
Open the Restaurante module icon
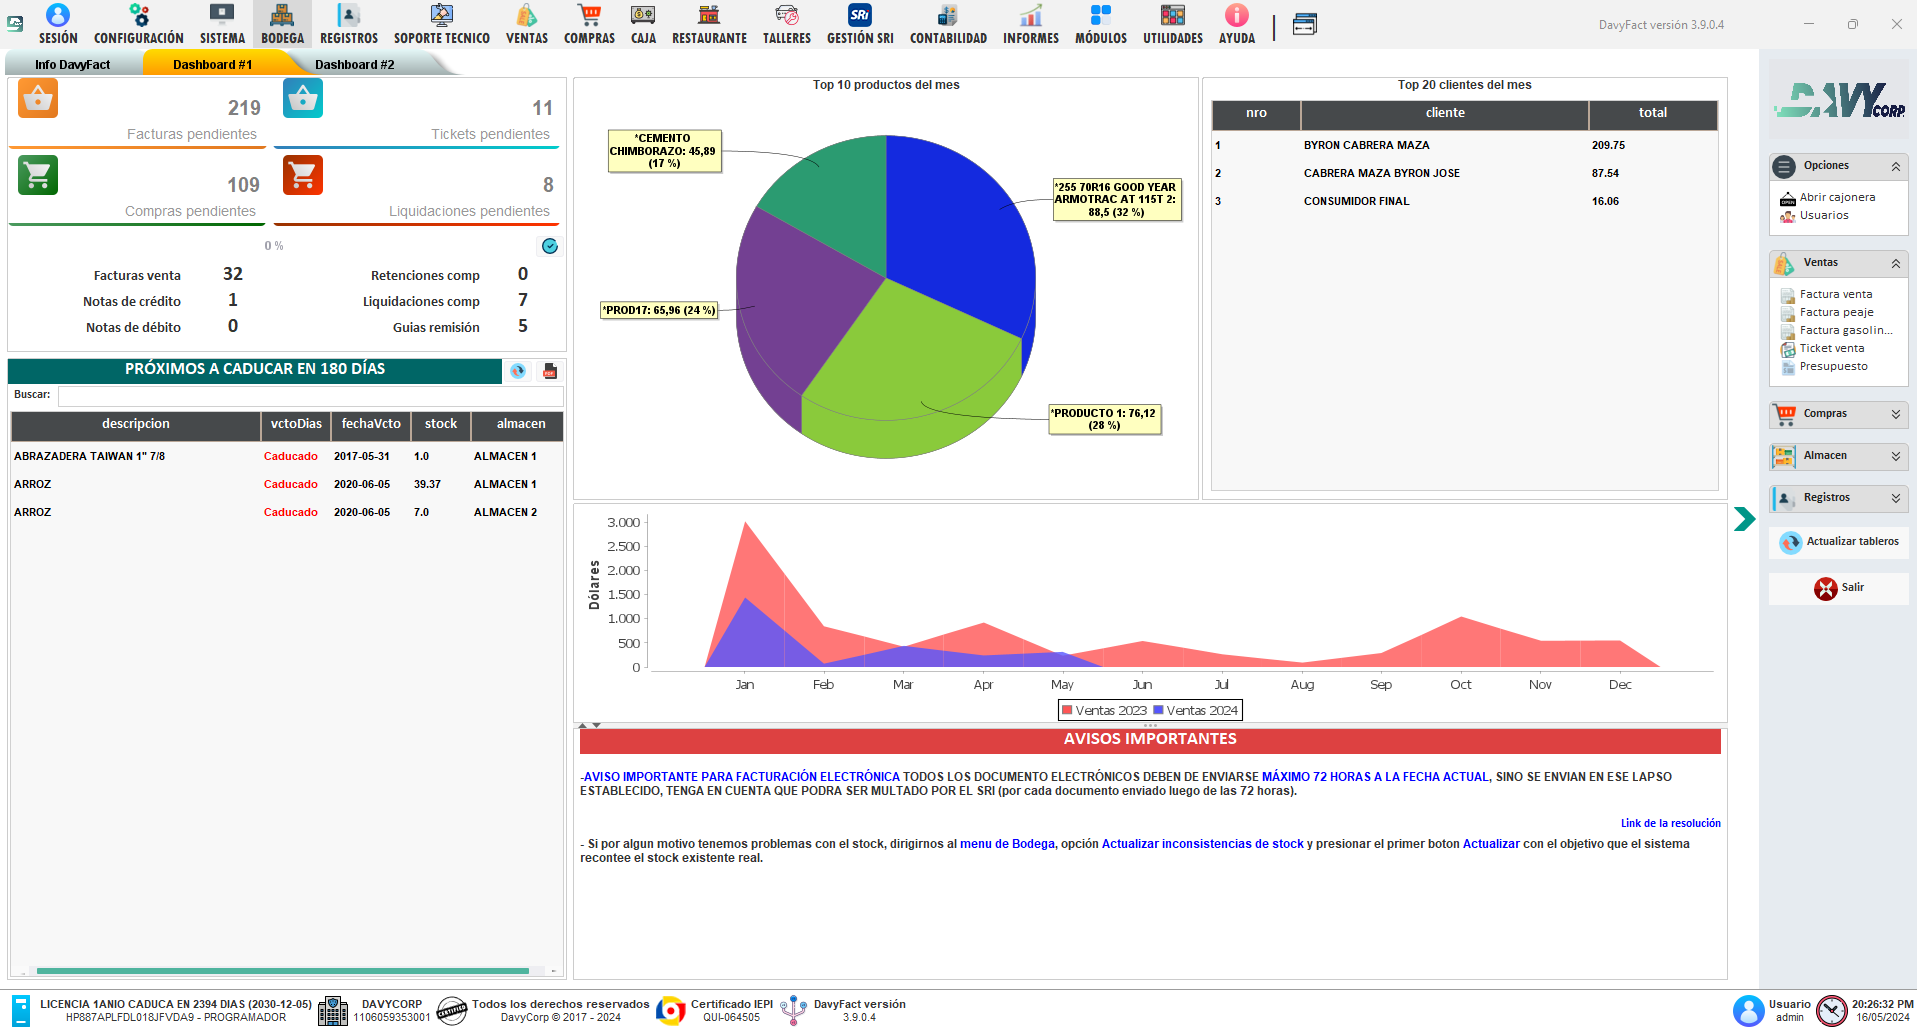coord(709,16)
